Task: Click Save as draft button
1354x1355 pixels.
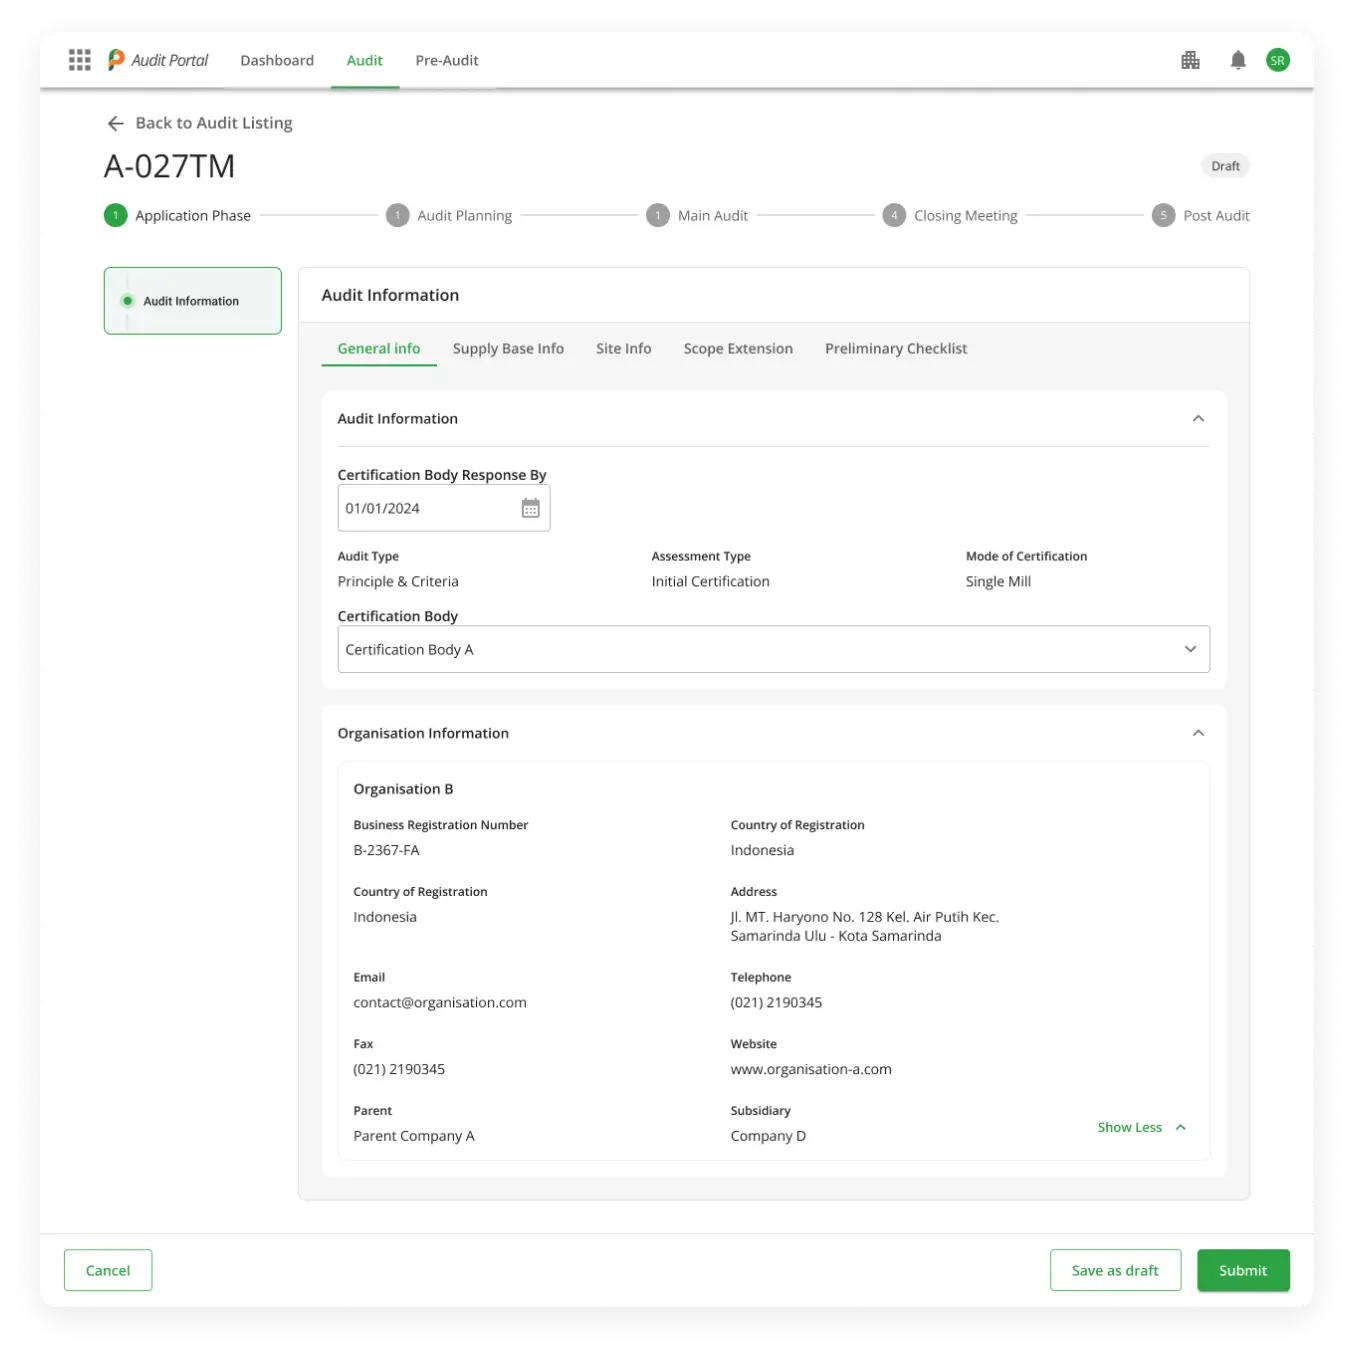Action: click(x=1115, y=1270)
